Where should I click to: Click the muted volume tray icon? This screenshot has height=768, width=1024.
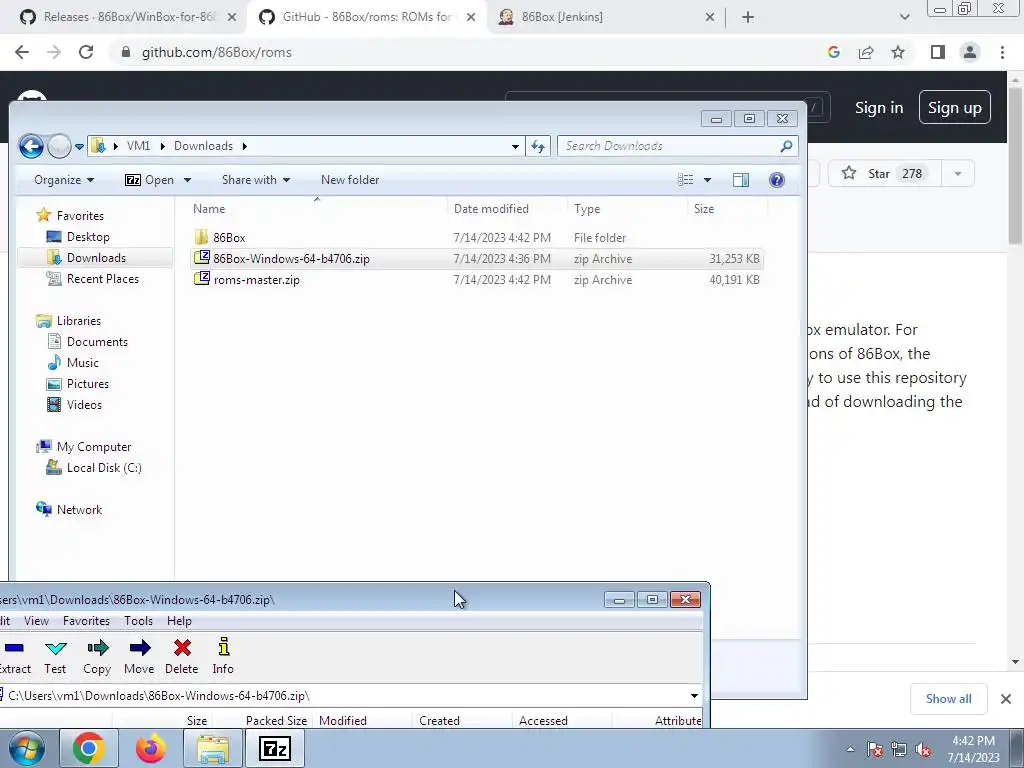coord(923,749)
